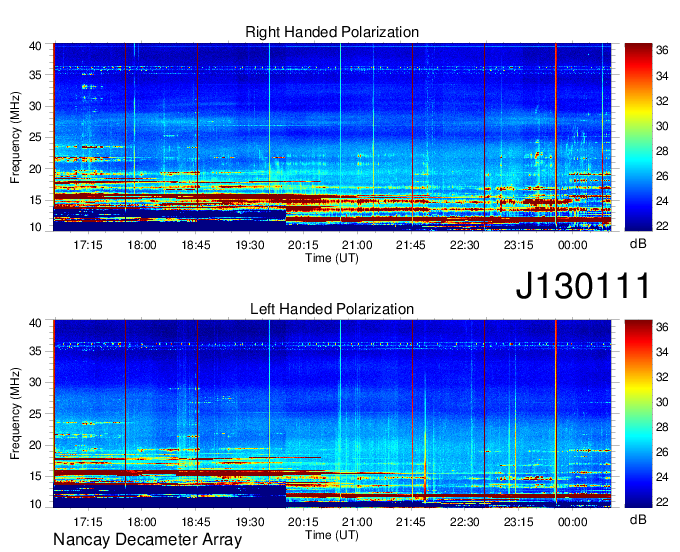Click "Frequency (MHz)" beside the Right Handed plot

point(15,137)
